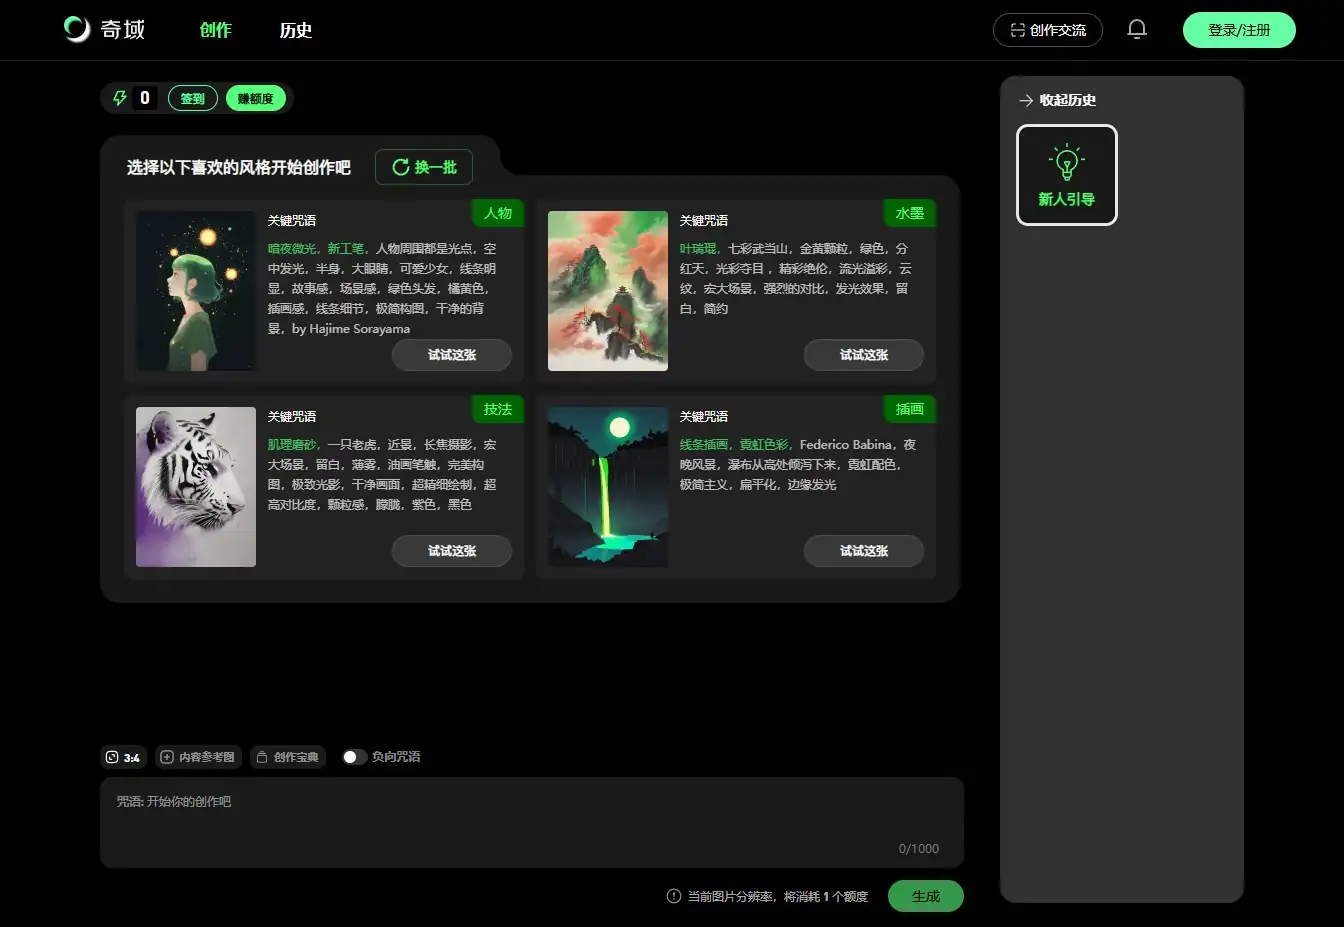Image resolution: width=1344 pixels, height=927 pixels.
Task: Click the prompt text input area
Action: click(531, 820)
